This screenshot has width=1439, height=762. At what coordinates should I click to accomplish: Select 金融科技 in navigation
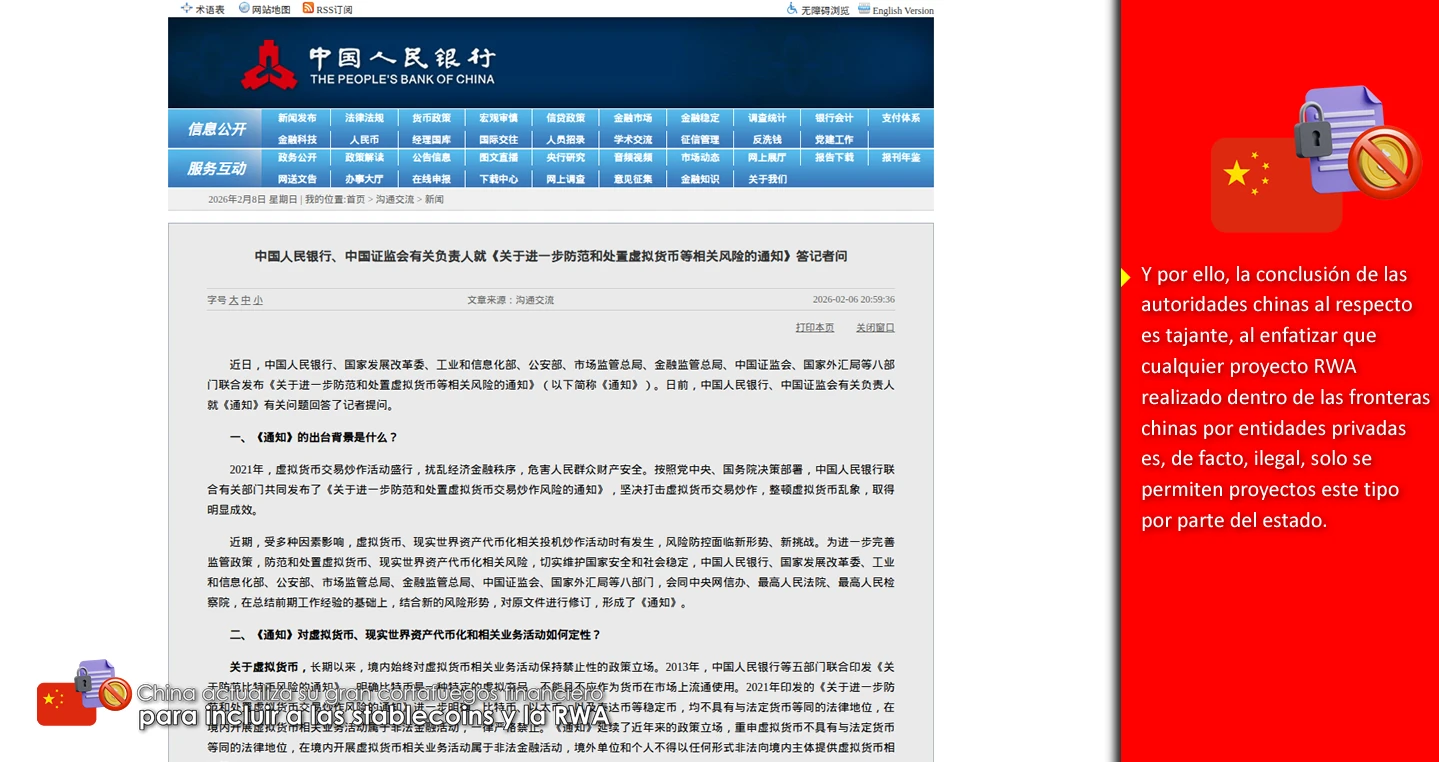[297, 140]
